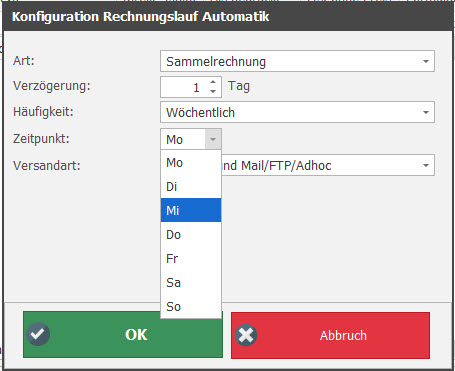The height and width of the screenshot is (371, 455).
Task: Expand the Häufigkeit dropdown arrow
Action: [x=426, y=112]
